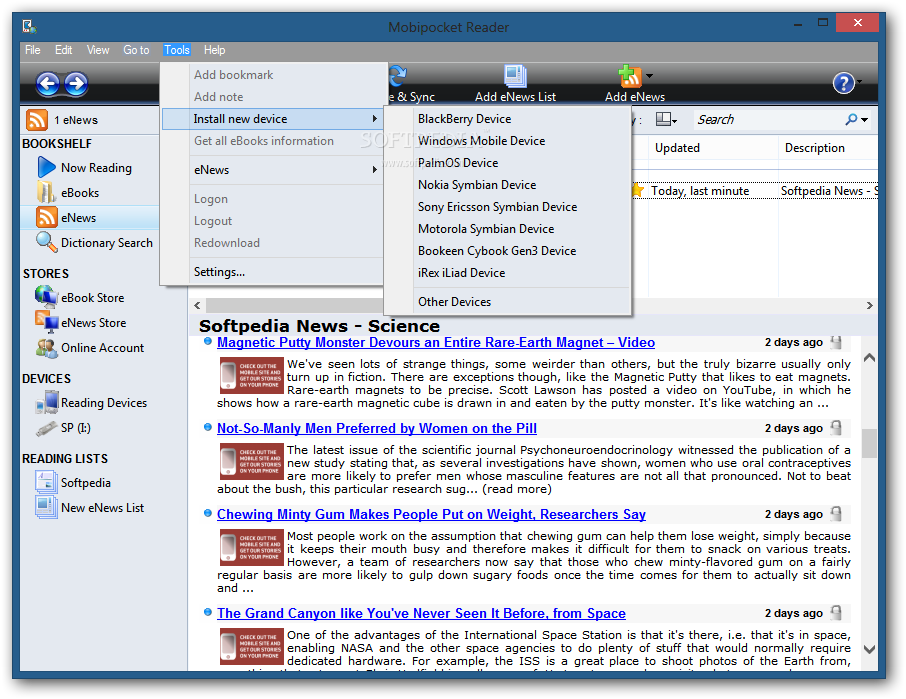Viewport: 906px width, 699px height.
Task: Open Not-So-Manly Men Preferred article link
Action: pyautogui.click(x=377, y=429)
